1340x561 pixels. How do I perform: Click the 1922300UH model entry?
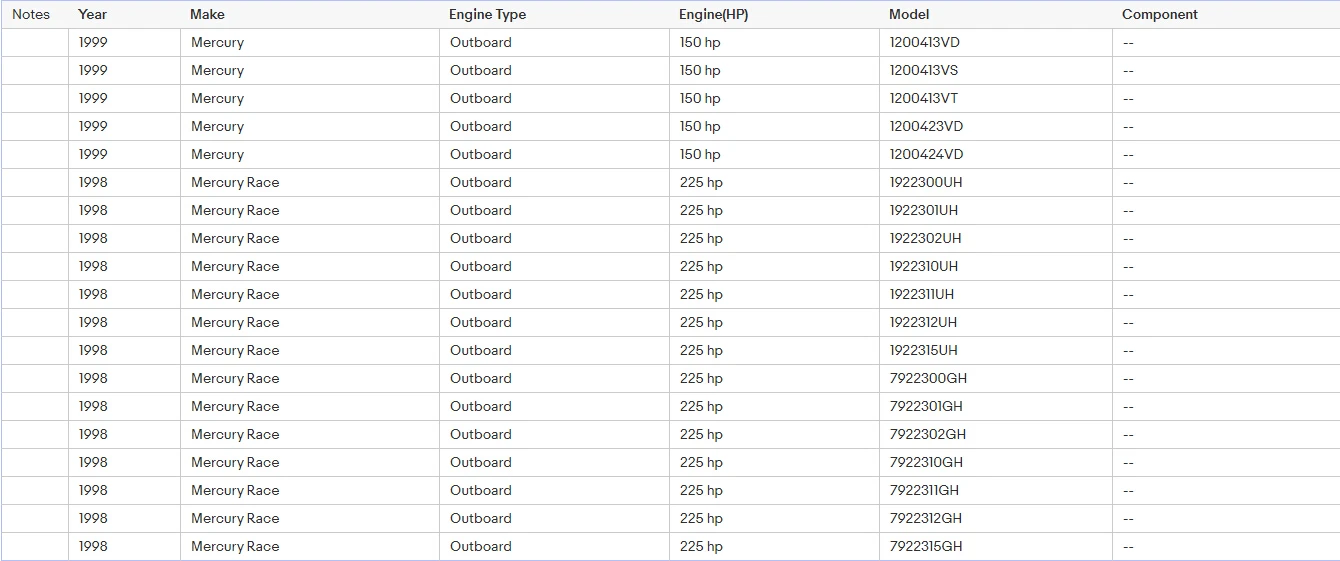point(926,183)
